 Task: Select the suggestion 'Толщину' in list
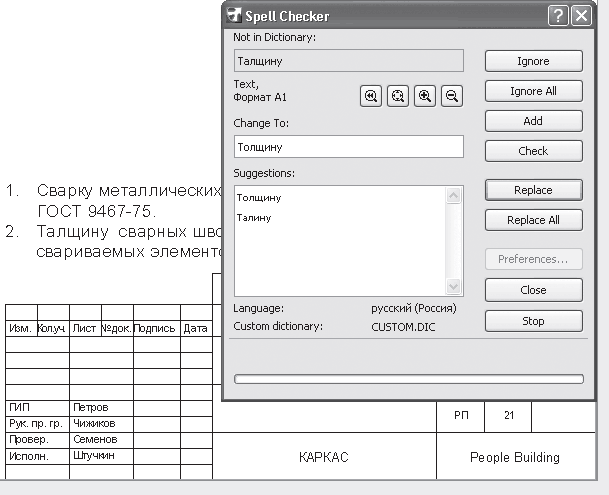point(260,198)
